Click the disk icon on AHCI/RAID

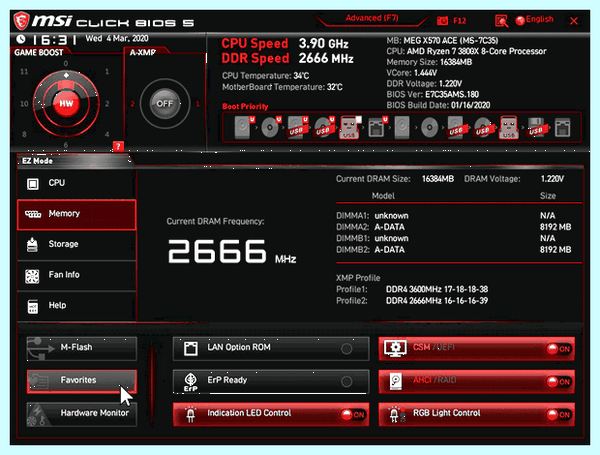395,382
